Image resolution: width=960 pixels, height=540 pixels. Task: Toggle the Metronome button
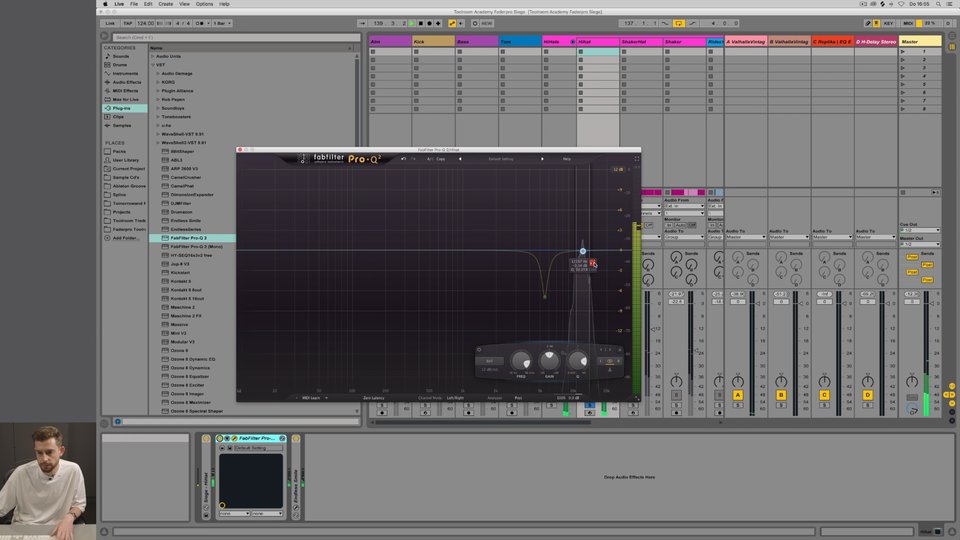[200, 23]
